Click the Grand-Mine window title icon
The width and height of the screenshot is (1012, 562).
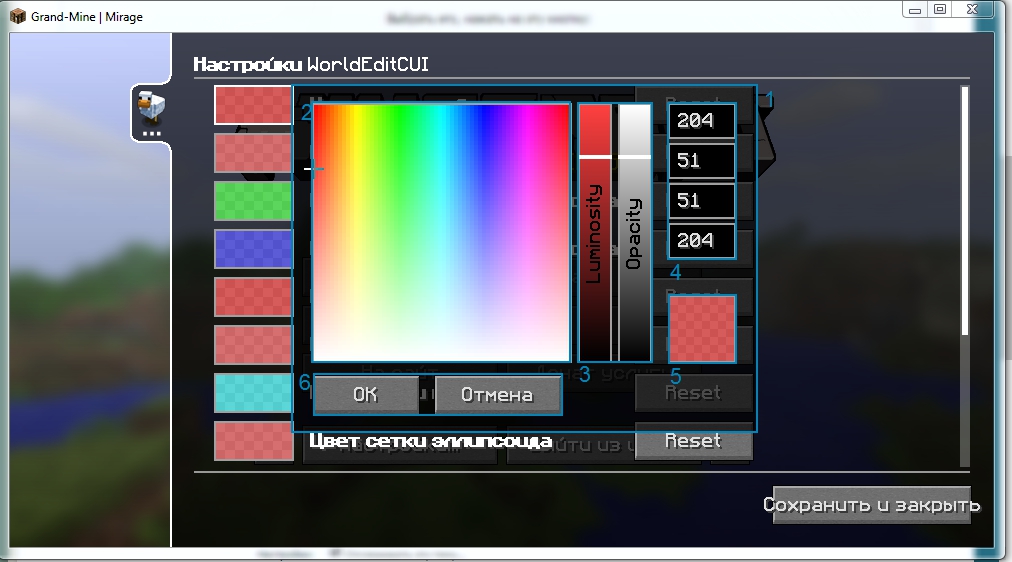coord(17,16)
